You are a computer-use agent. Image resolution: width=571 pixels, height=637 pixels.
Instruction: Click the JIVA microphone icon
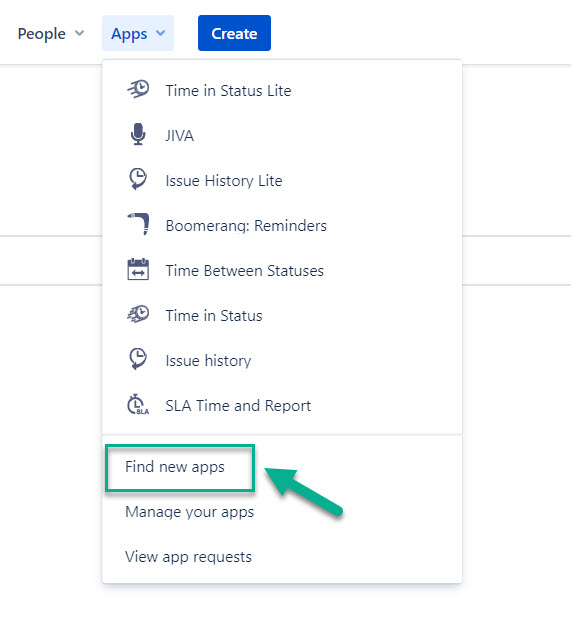click(138, 134)
